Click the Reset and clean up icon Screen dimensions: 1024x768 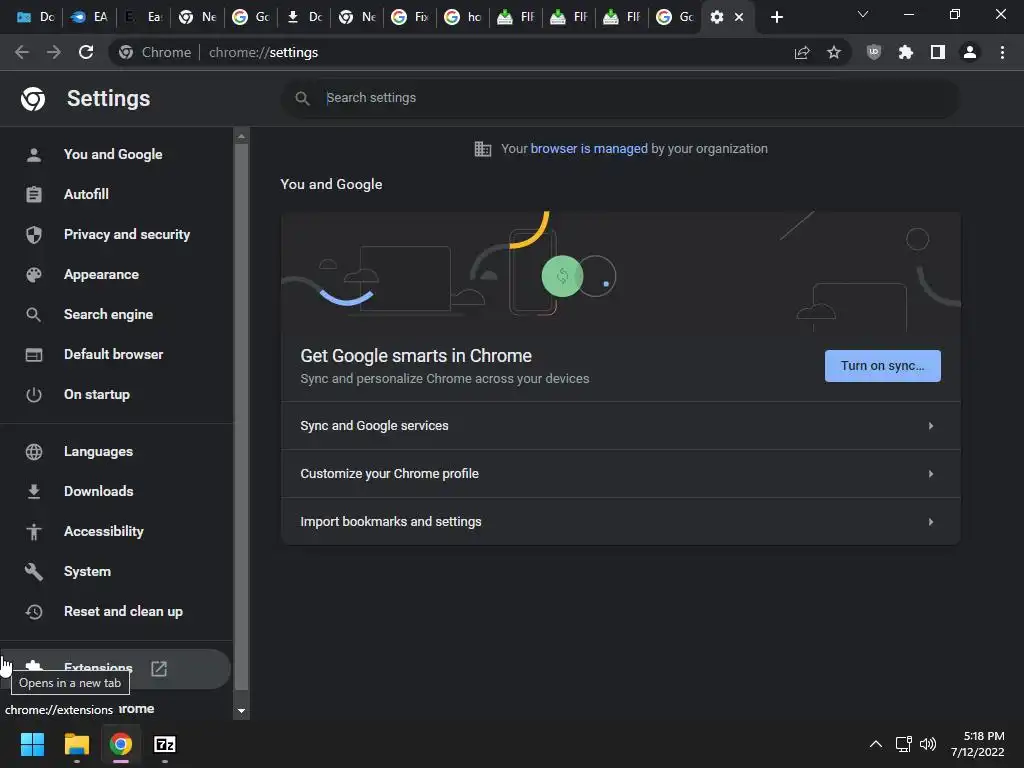pyautogui.click(x=34, y=612)
